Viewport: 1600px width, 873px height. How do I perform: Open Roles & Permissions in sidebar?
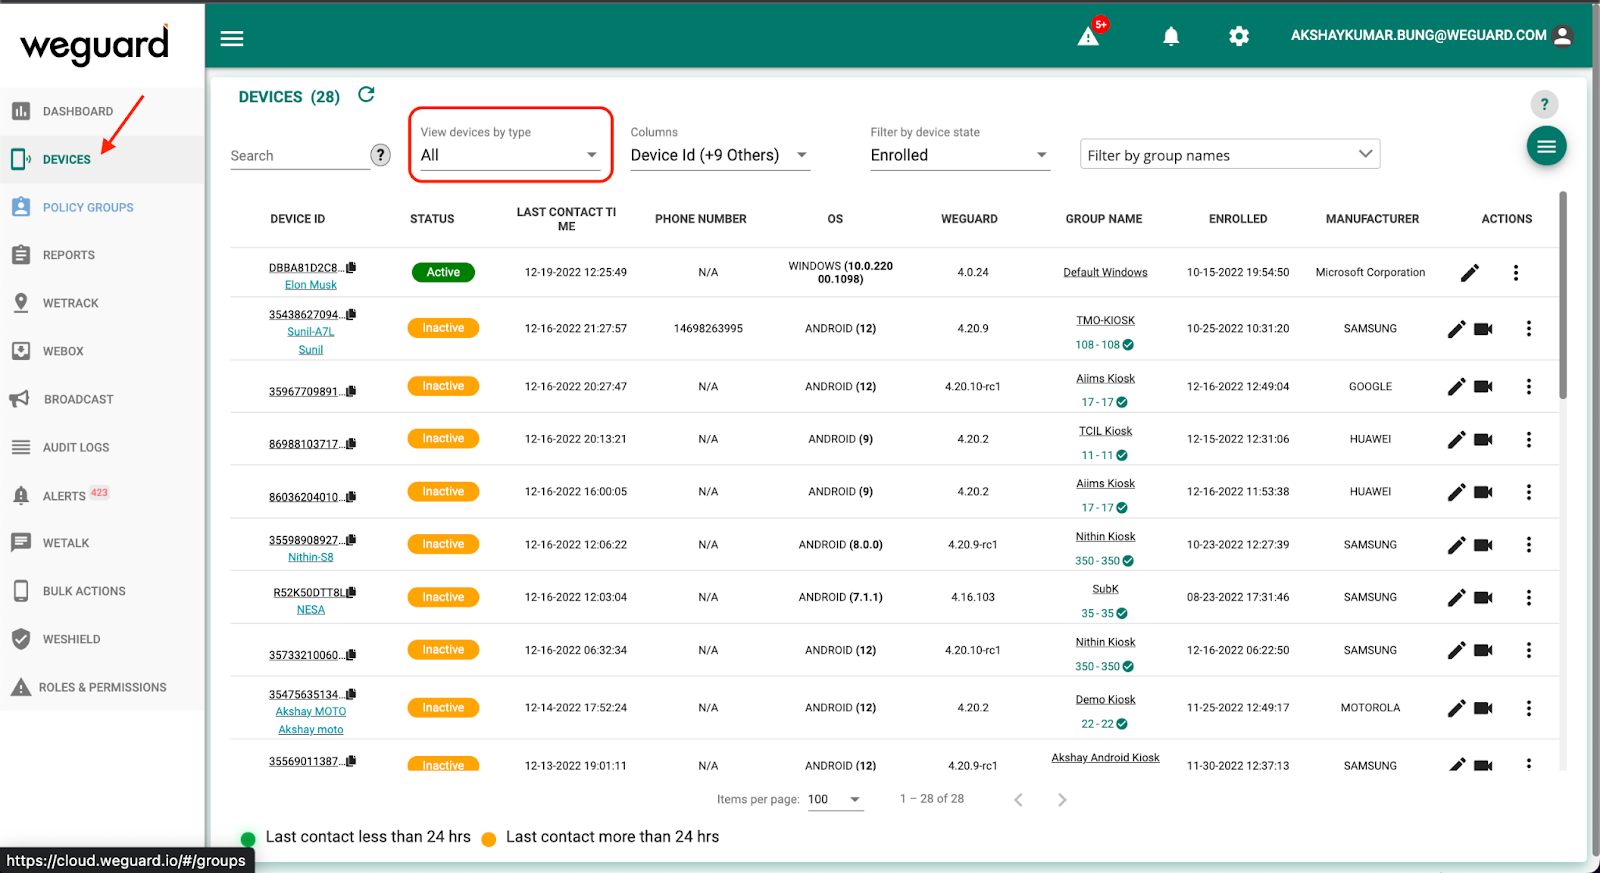102,688
